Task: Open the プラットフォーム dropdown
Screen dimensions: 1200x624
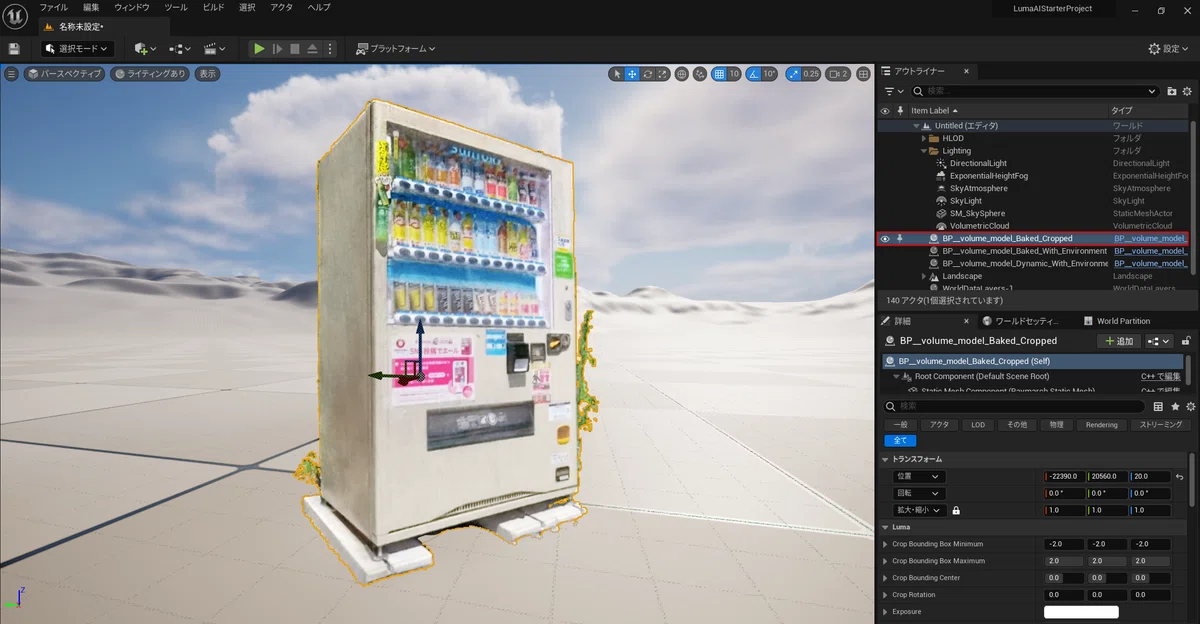Action: click(x=397, y=48)
